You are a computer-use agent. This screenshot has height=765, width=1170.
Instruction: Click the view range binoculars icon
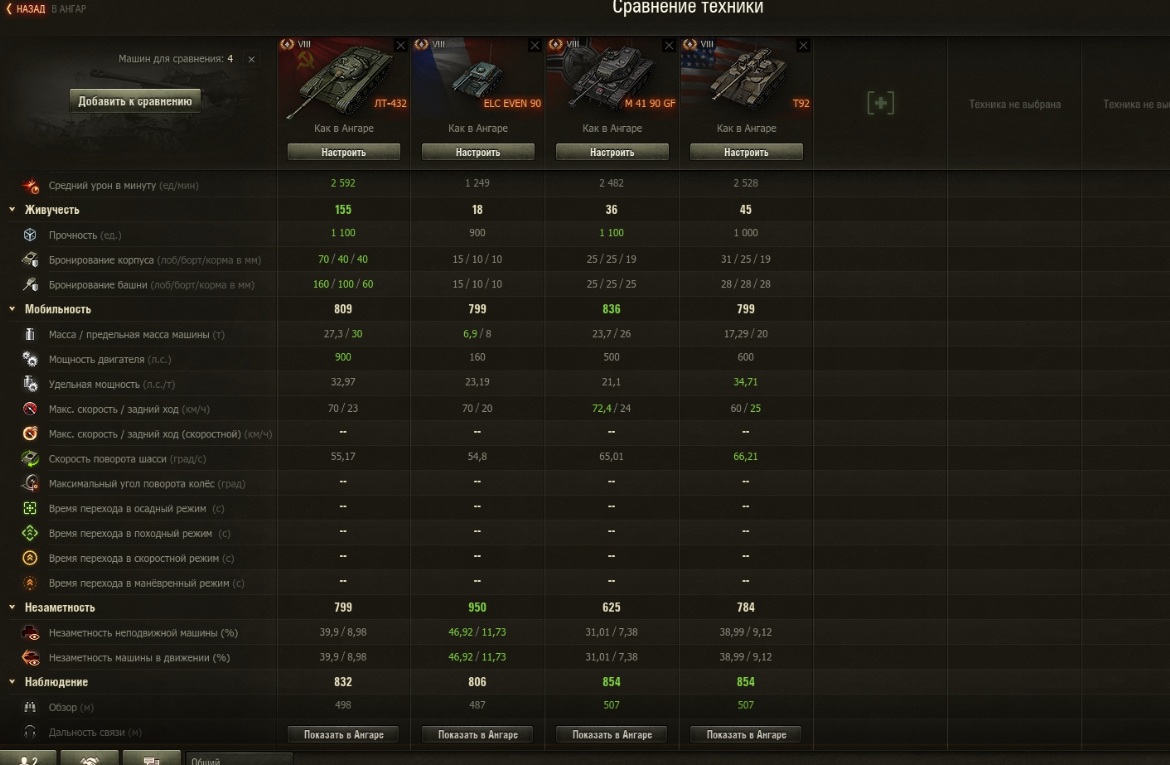[x=30, y=707]
